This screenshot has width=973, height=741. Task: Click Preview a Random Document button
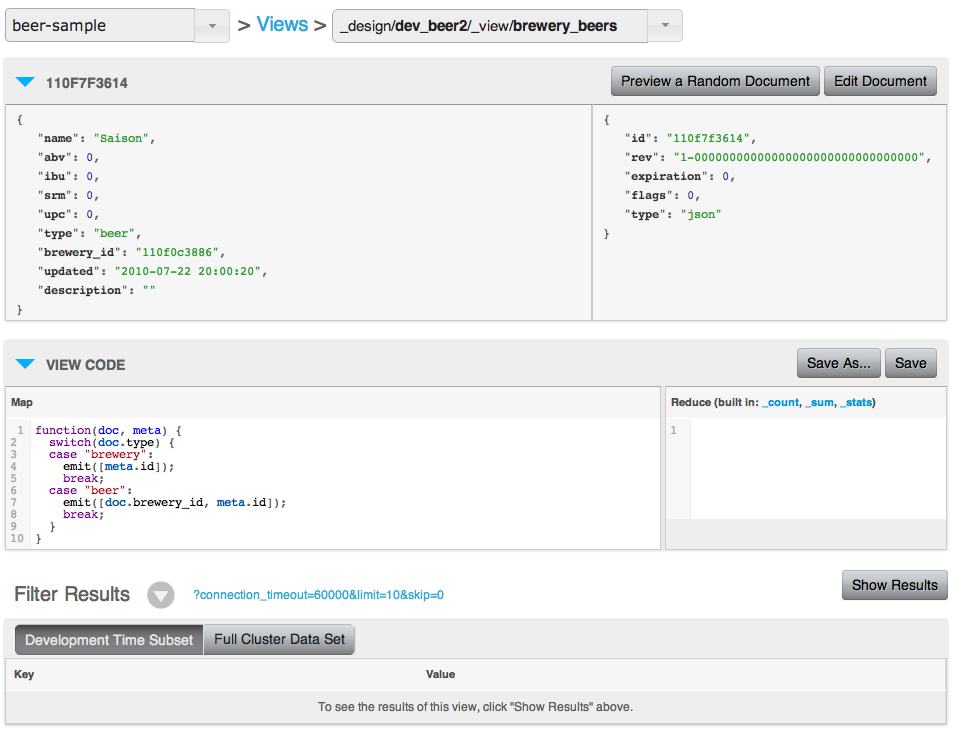[x=715, y=82]
